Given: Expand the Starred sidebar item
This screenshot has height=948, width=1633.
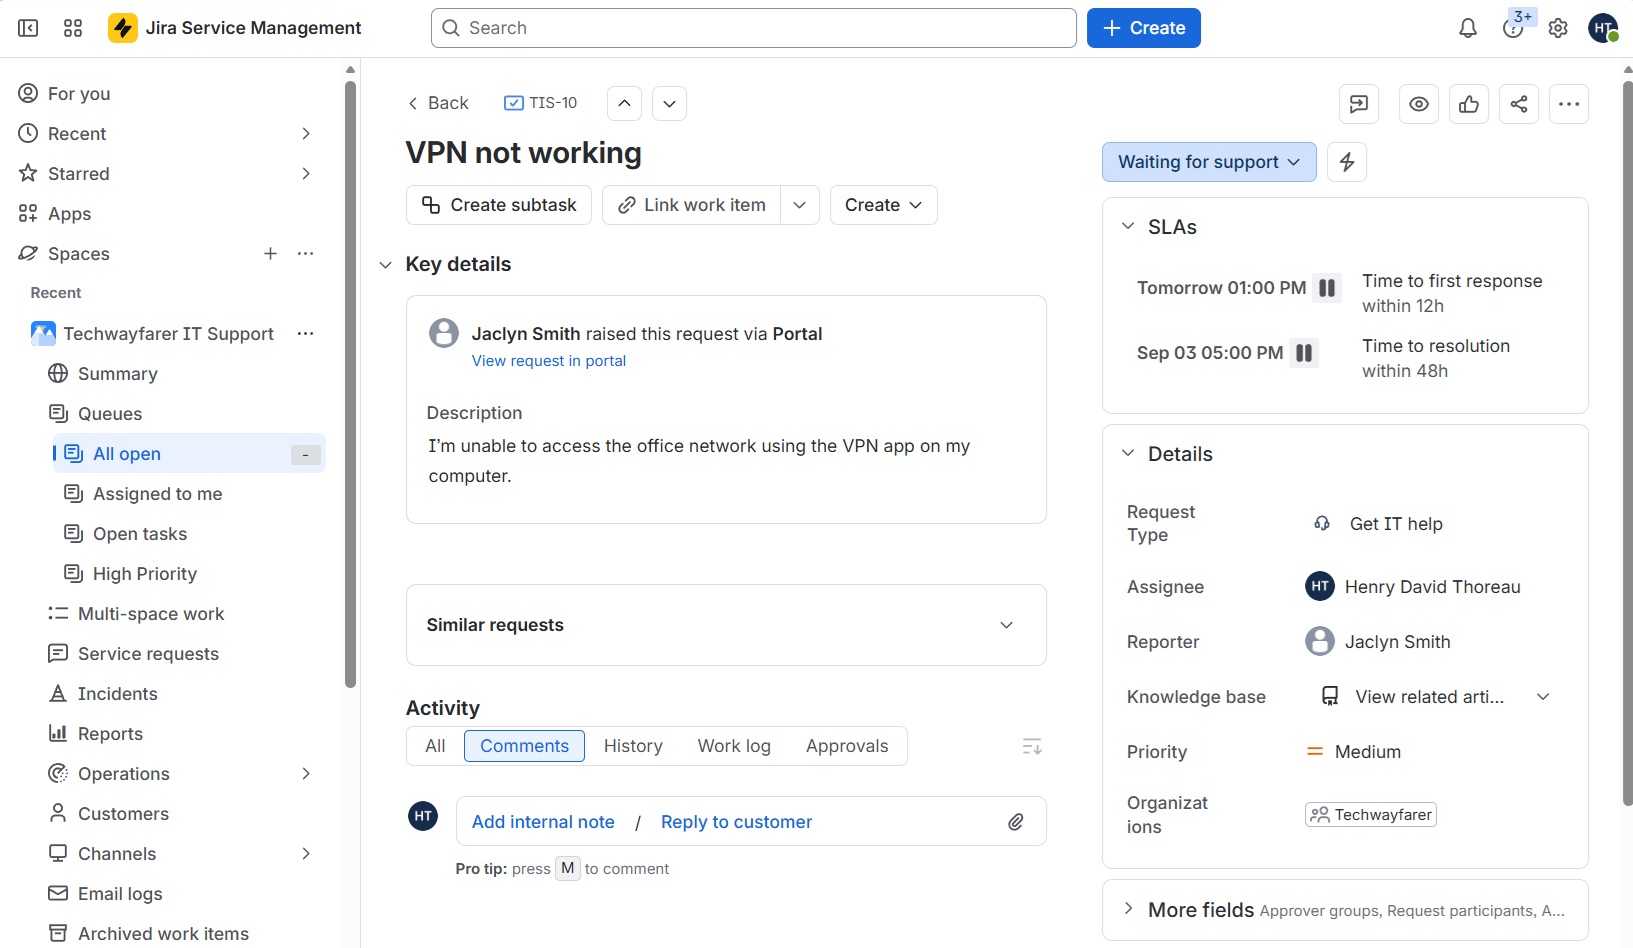Looking at the screenshot, I should 306,173.
